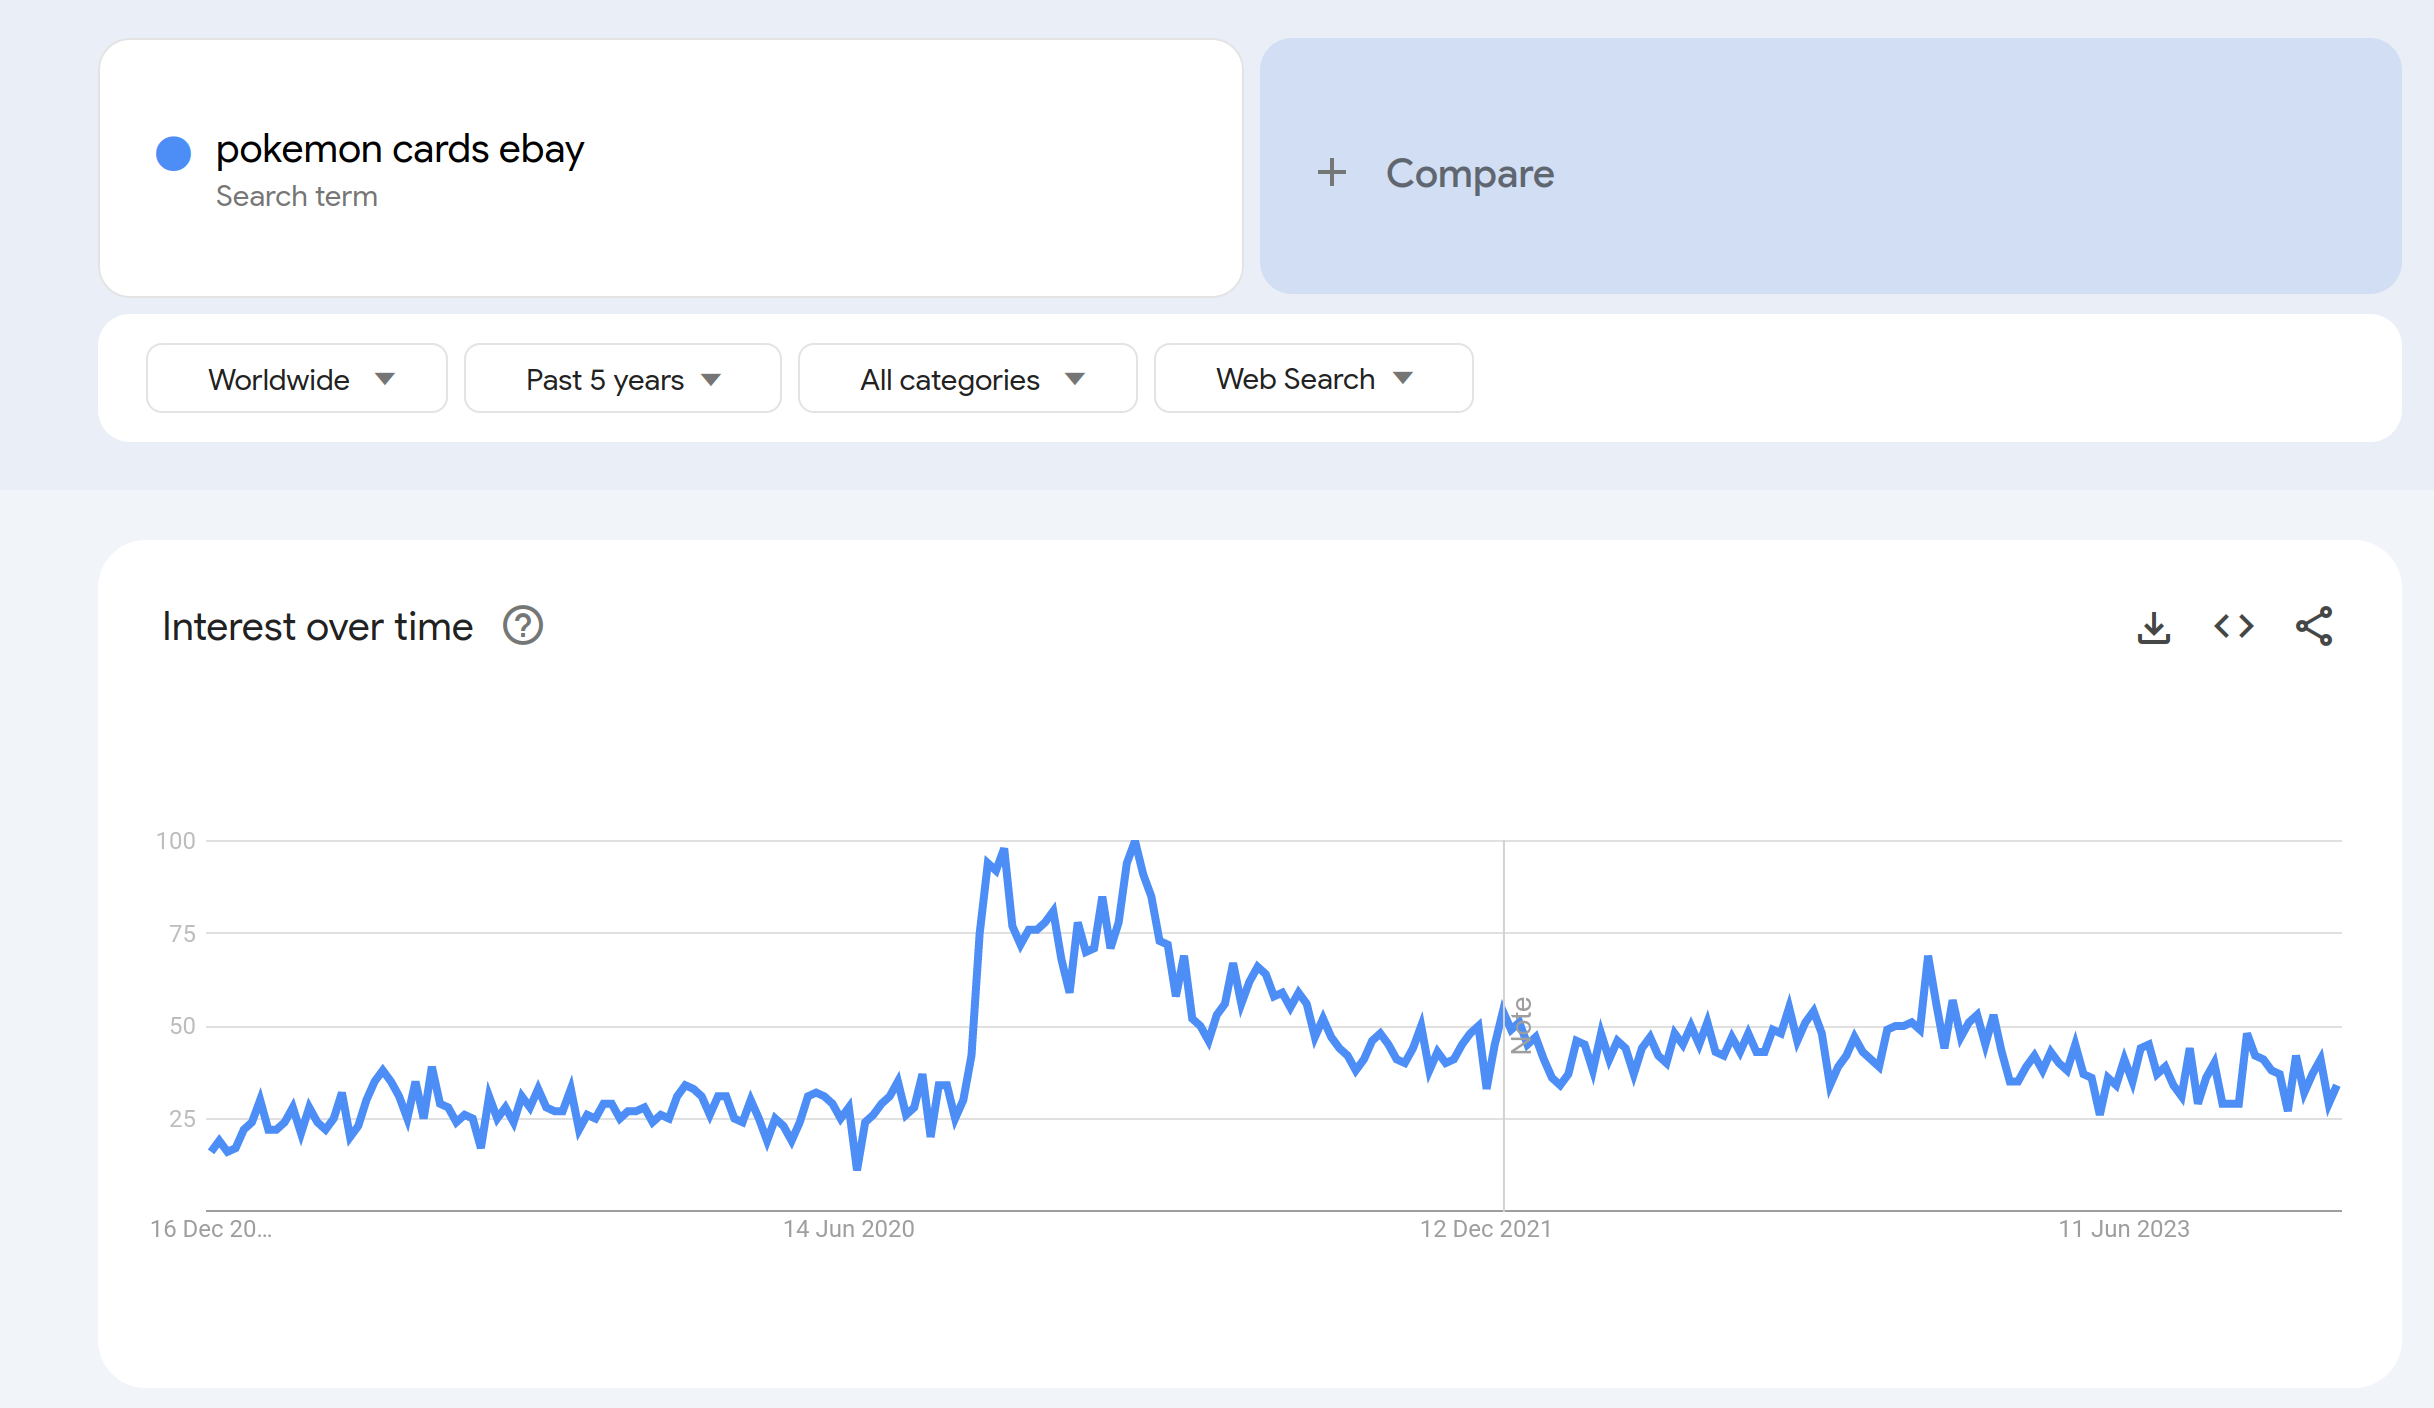Open help for Interest over time

[522, 626]
